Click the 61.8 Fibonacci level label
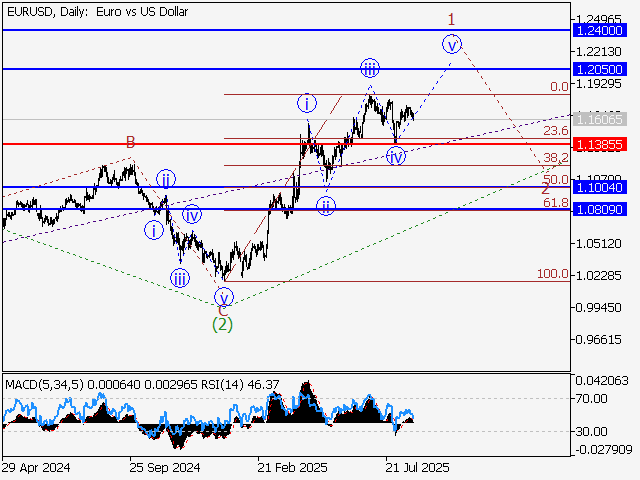The width and height of the screenshot is (640, 480). tap(555, 203)
